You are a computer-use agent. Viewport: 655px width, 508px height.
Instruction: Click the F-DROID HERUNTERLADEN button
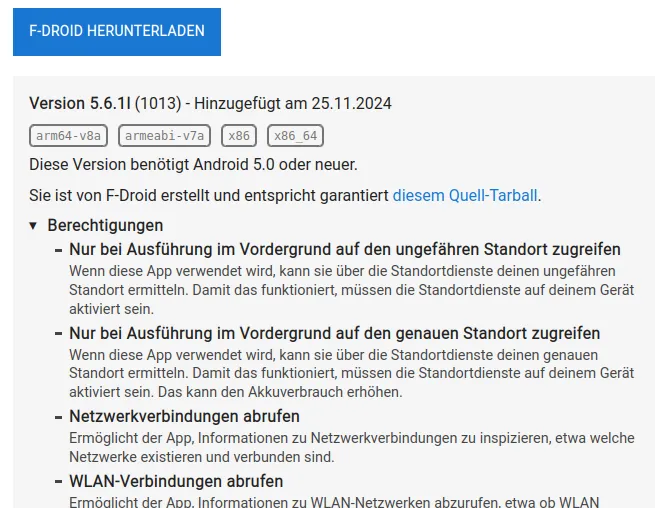pyautogui.click(x=117, y=31)
